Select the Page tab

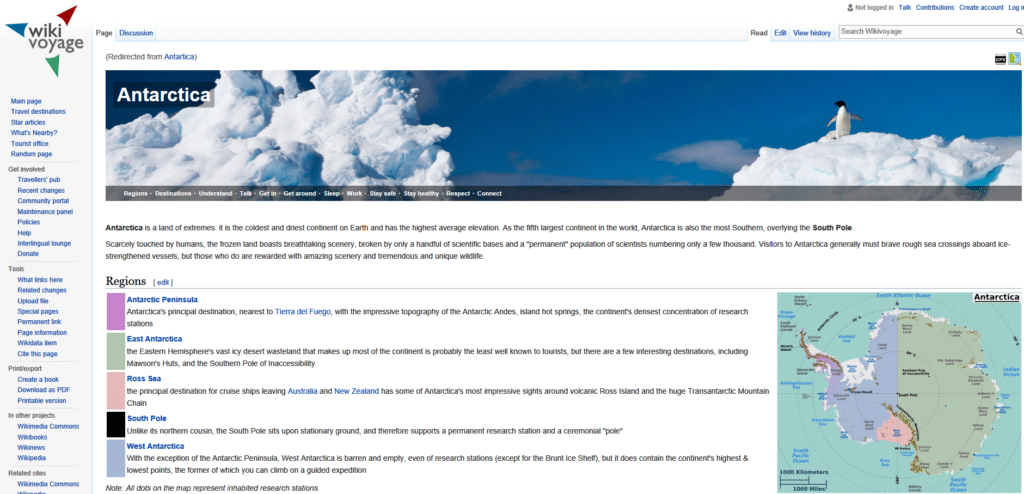pos(104,33)
